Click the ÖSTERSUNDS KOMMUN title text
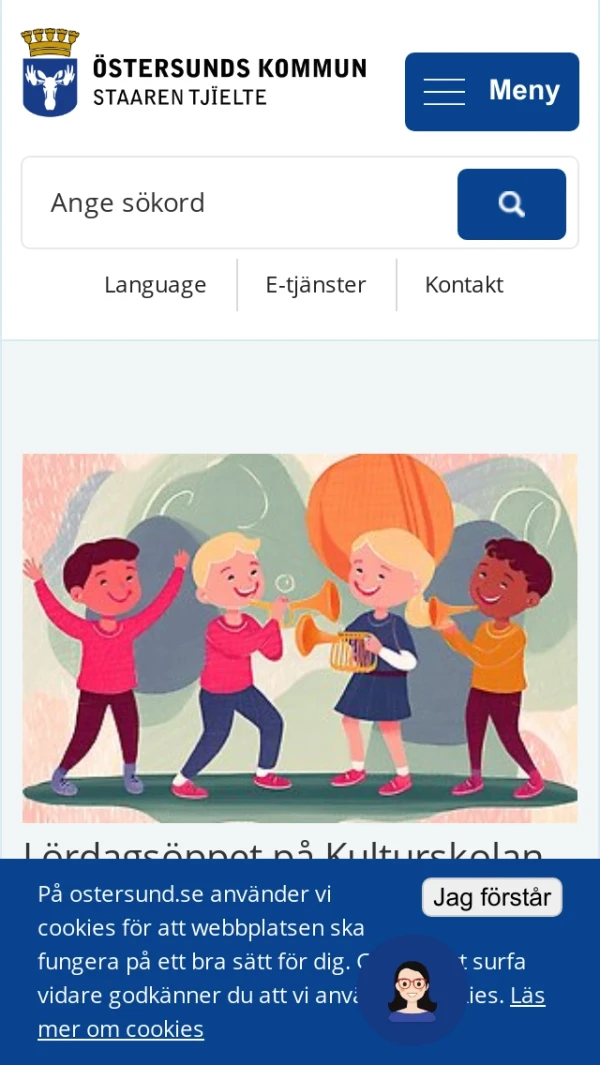The width and height of the screenshot is (600, 1065). [230, 68]
